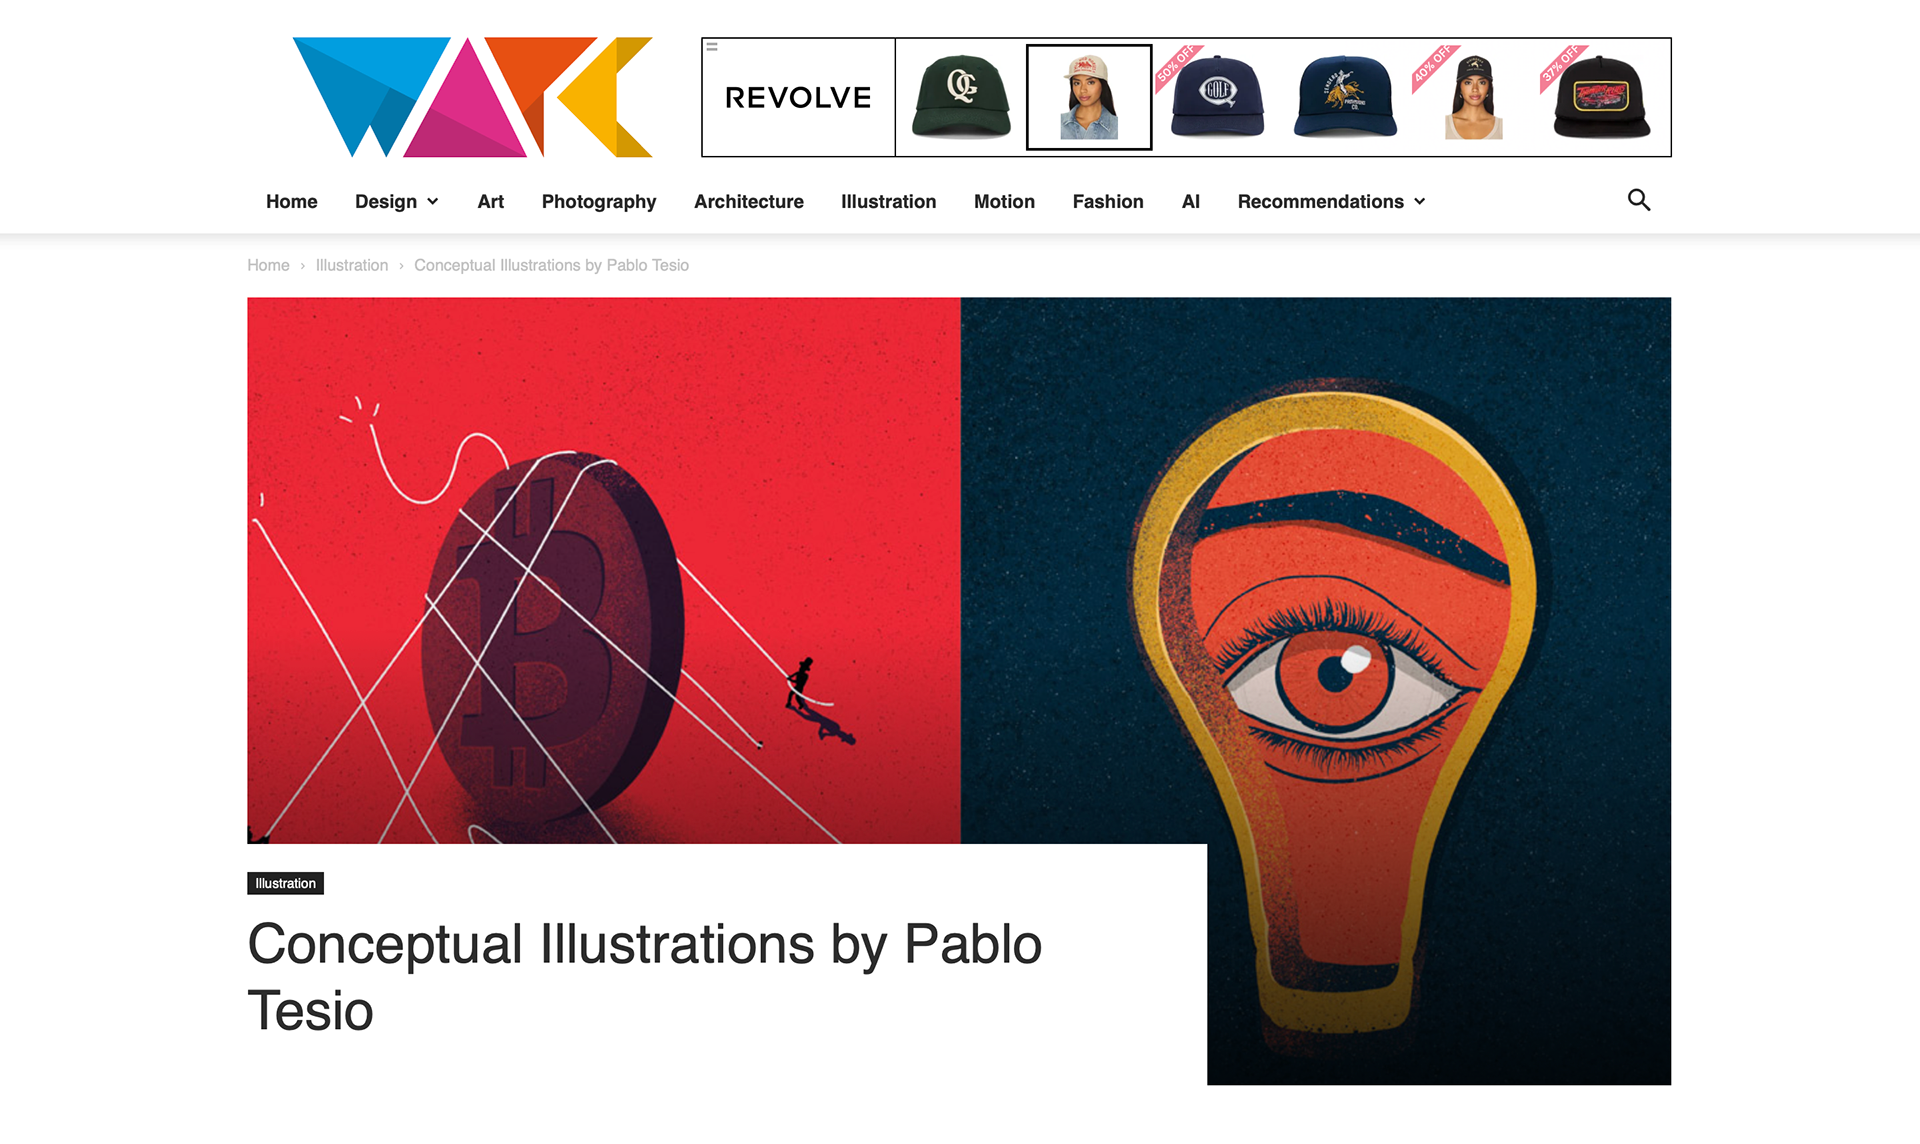Click the navy rodeo cap ad image
The image size is (1920, 1144).
(1345, 97)
